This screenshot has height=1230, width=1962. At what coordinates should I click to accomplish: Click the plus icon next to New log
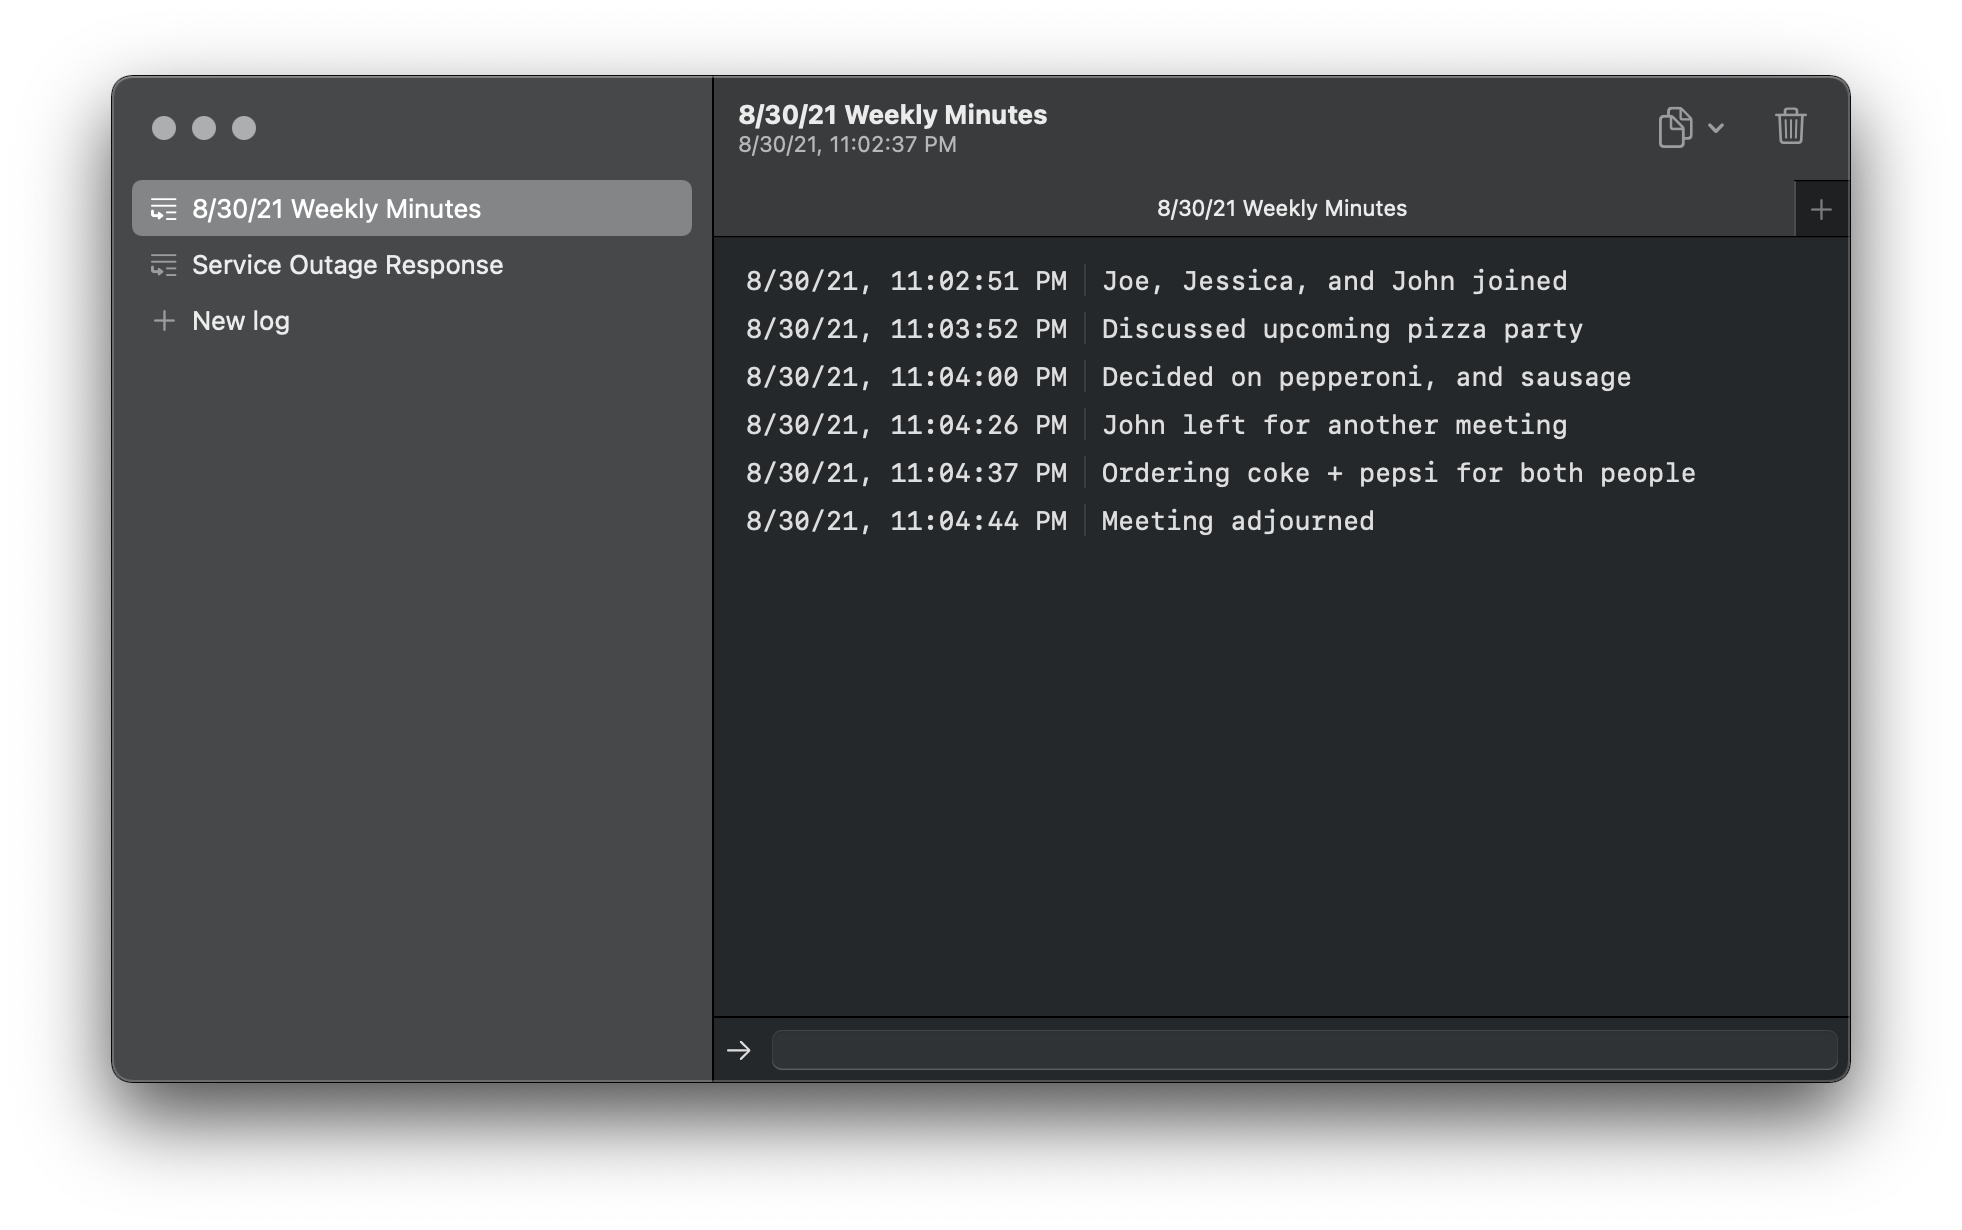[x=164, y=321]
